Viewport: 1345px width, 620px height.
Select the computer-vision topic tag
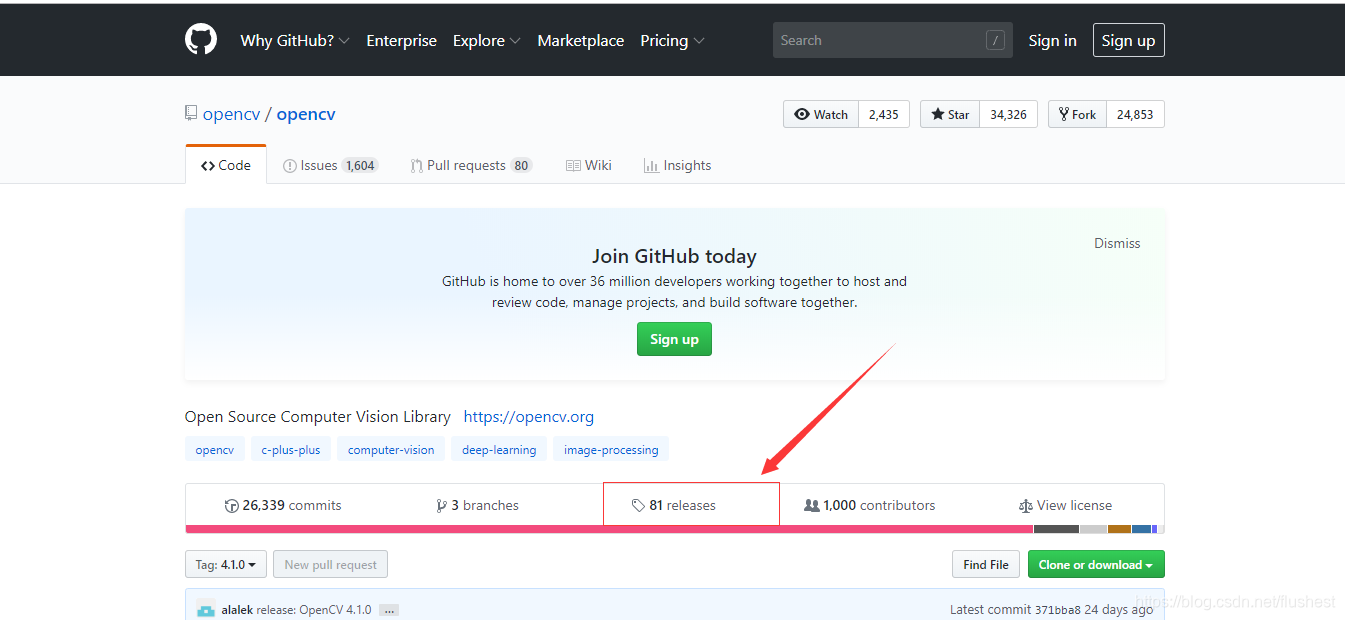(391, 449)
